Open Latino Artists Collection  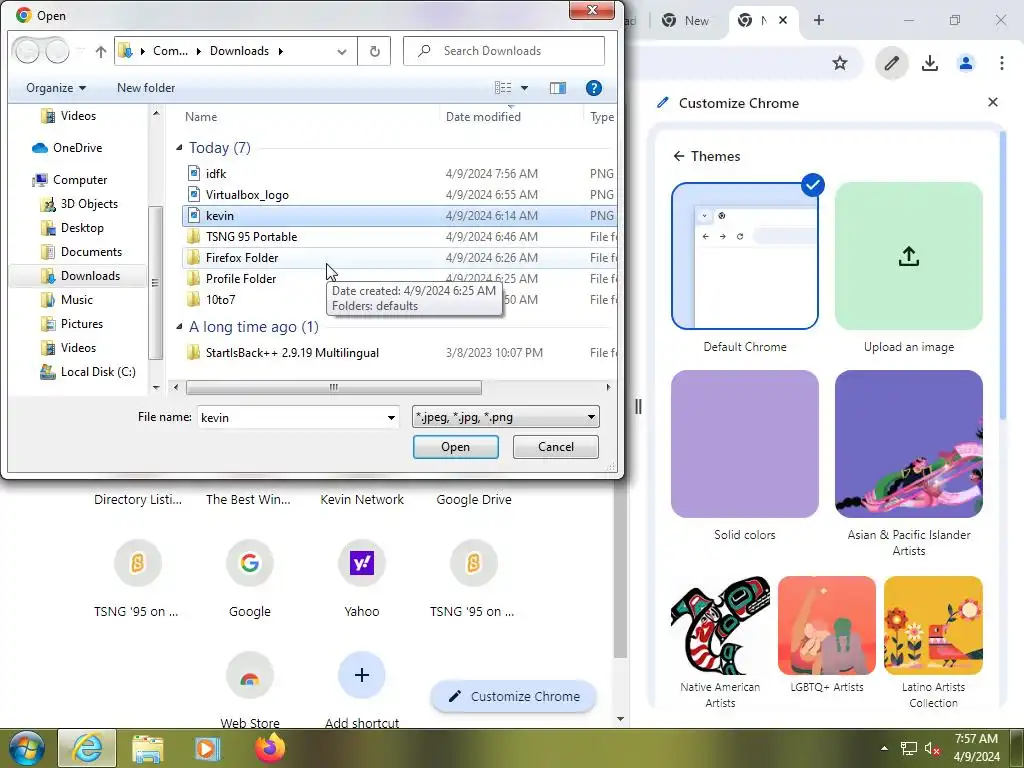coord(933,626)
